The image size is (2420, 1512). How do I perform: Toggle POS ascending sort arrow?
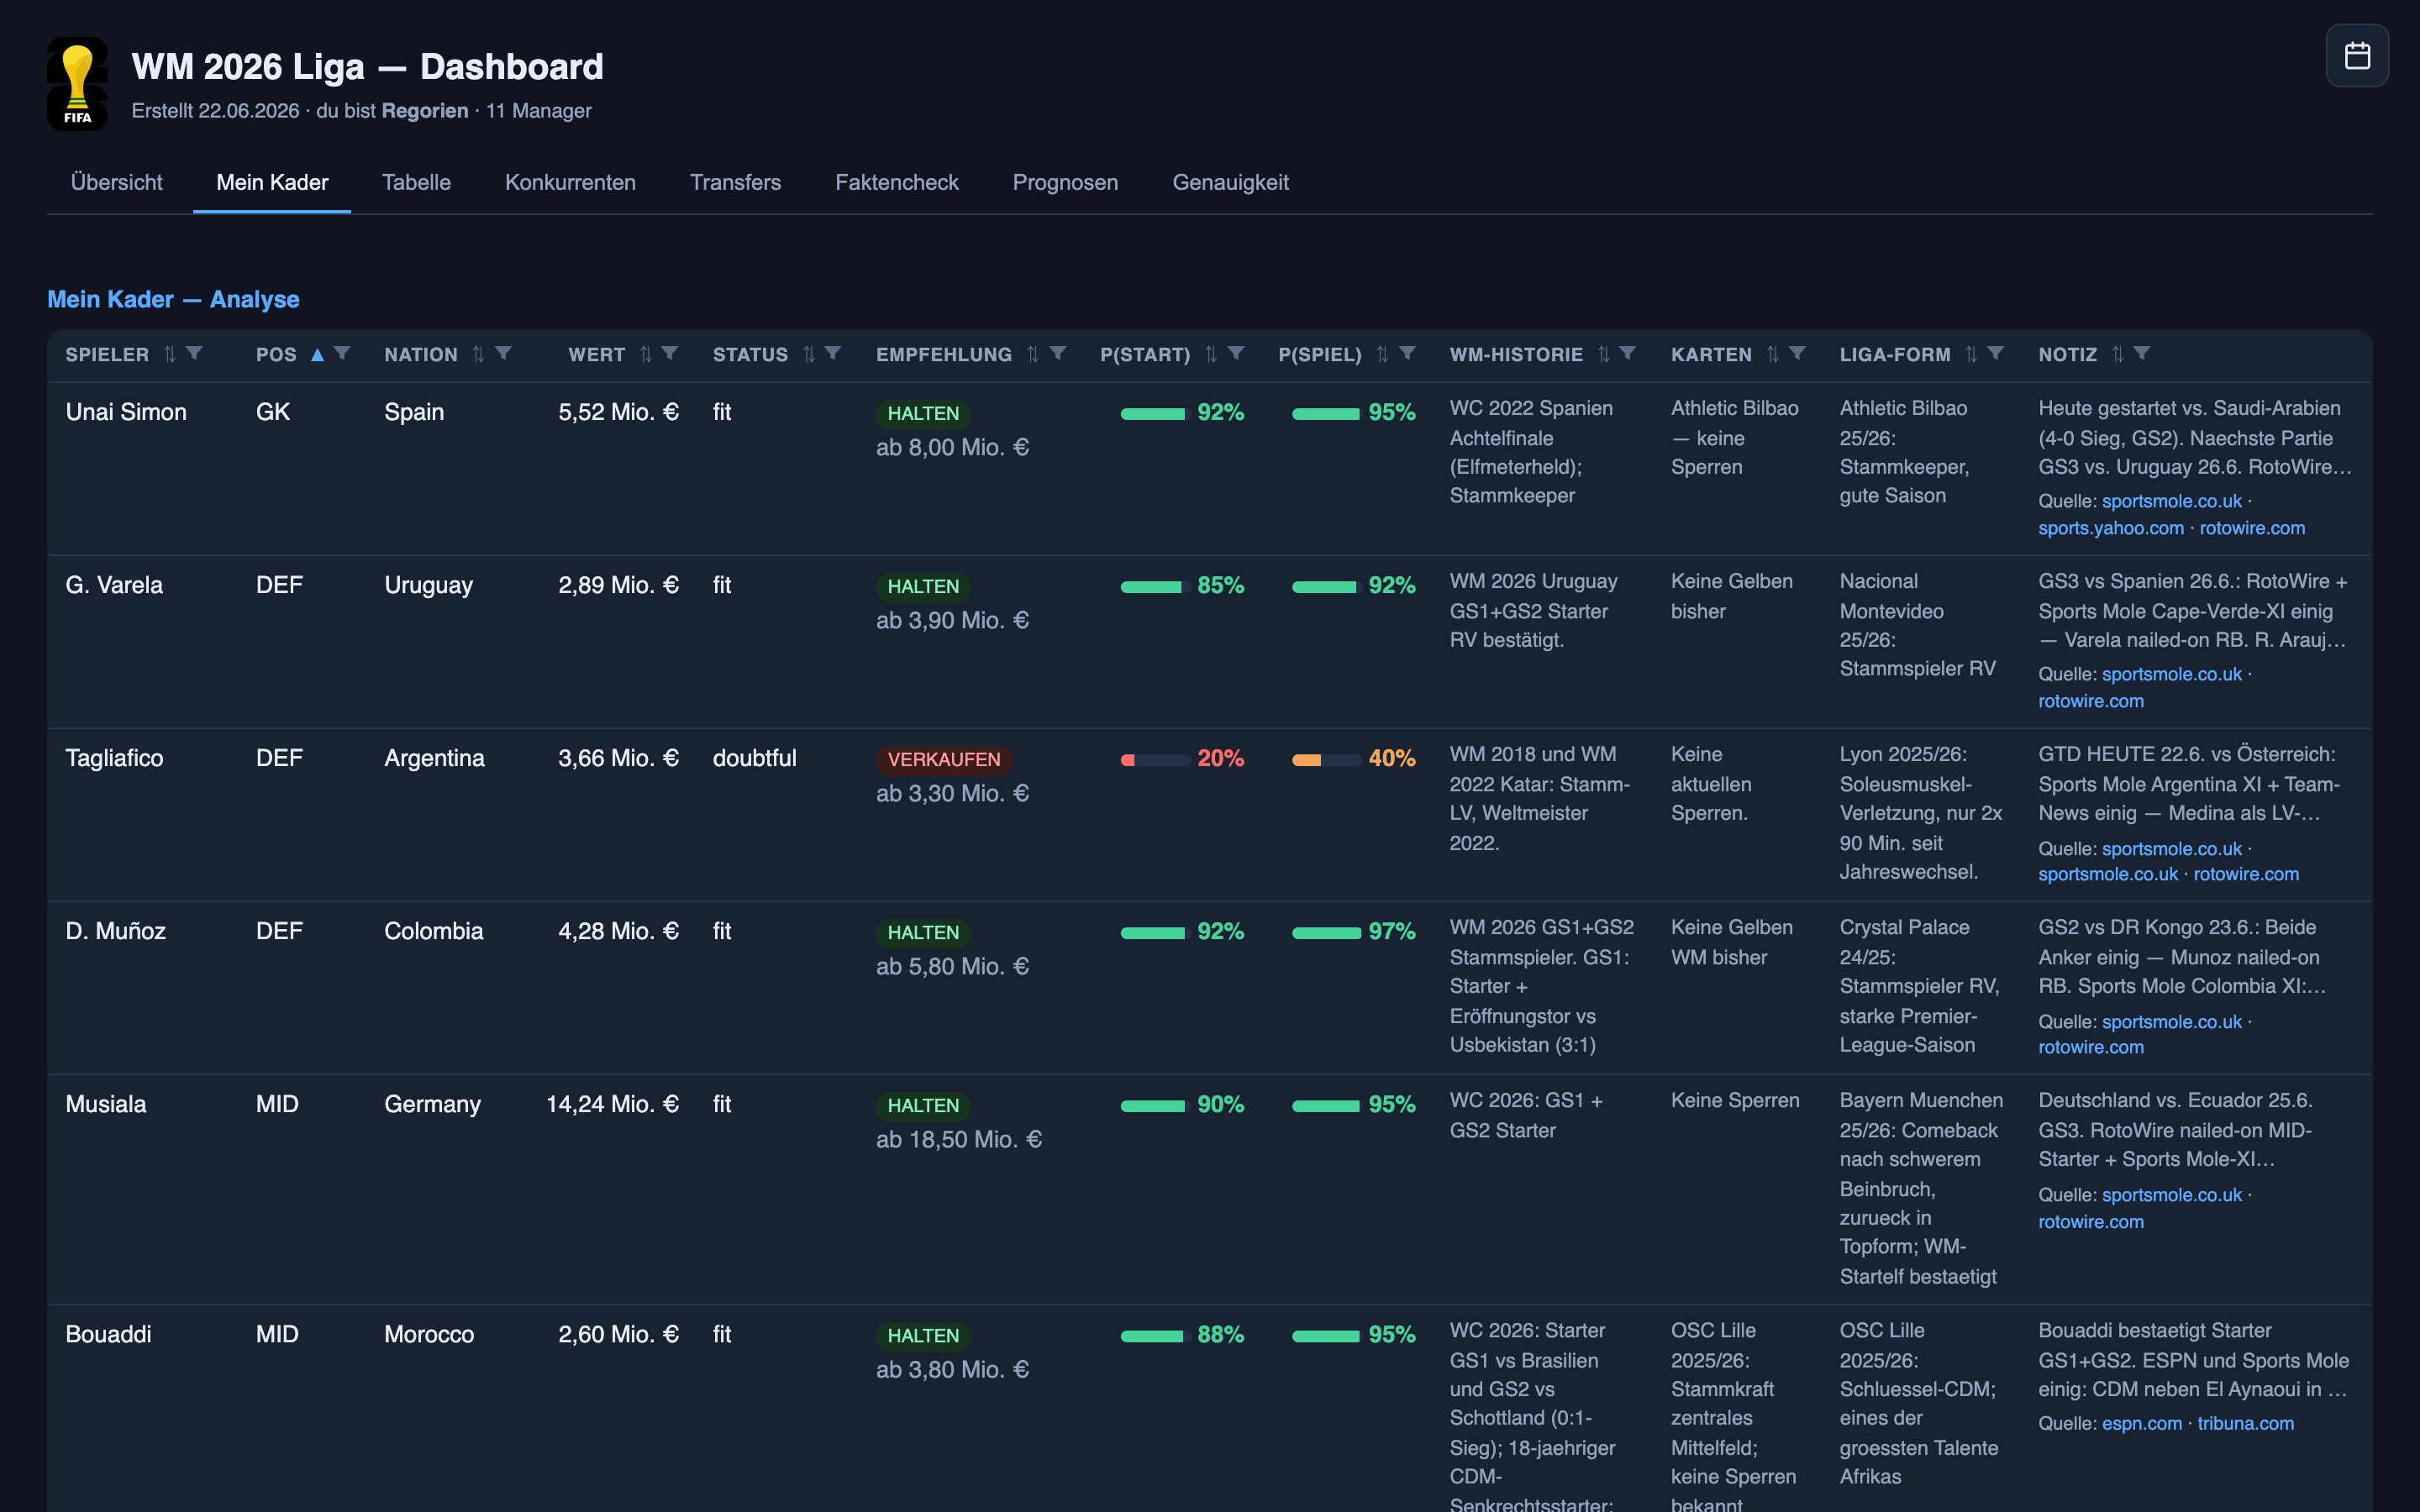click(x=317, y=354)
